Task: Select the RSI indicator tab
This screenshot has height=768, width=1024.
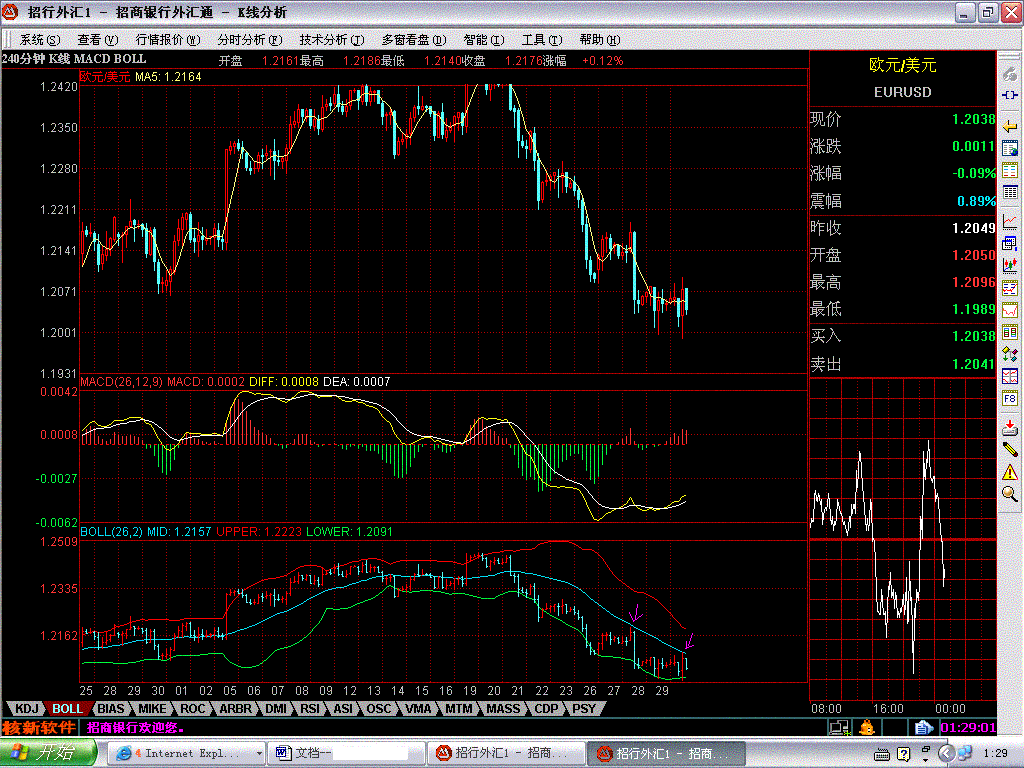Action: coord(311,709)
